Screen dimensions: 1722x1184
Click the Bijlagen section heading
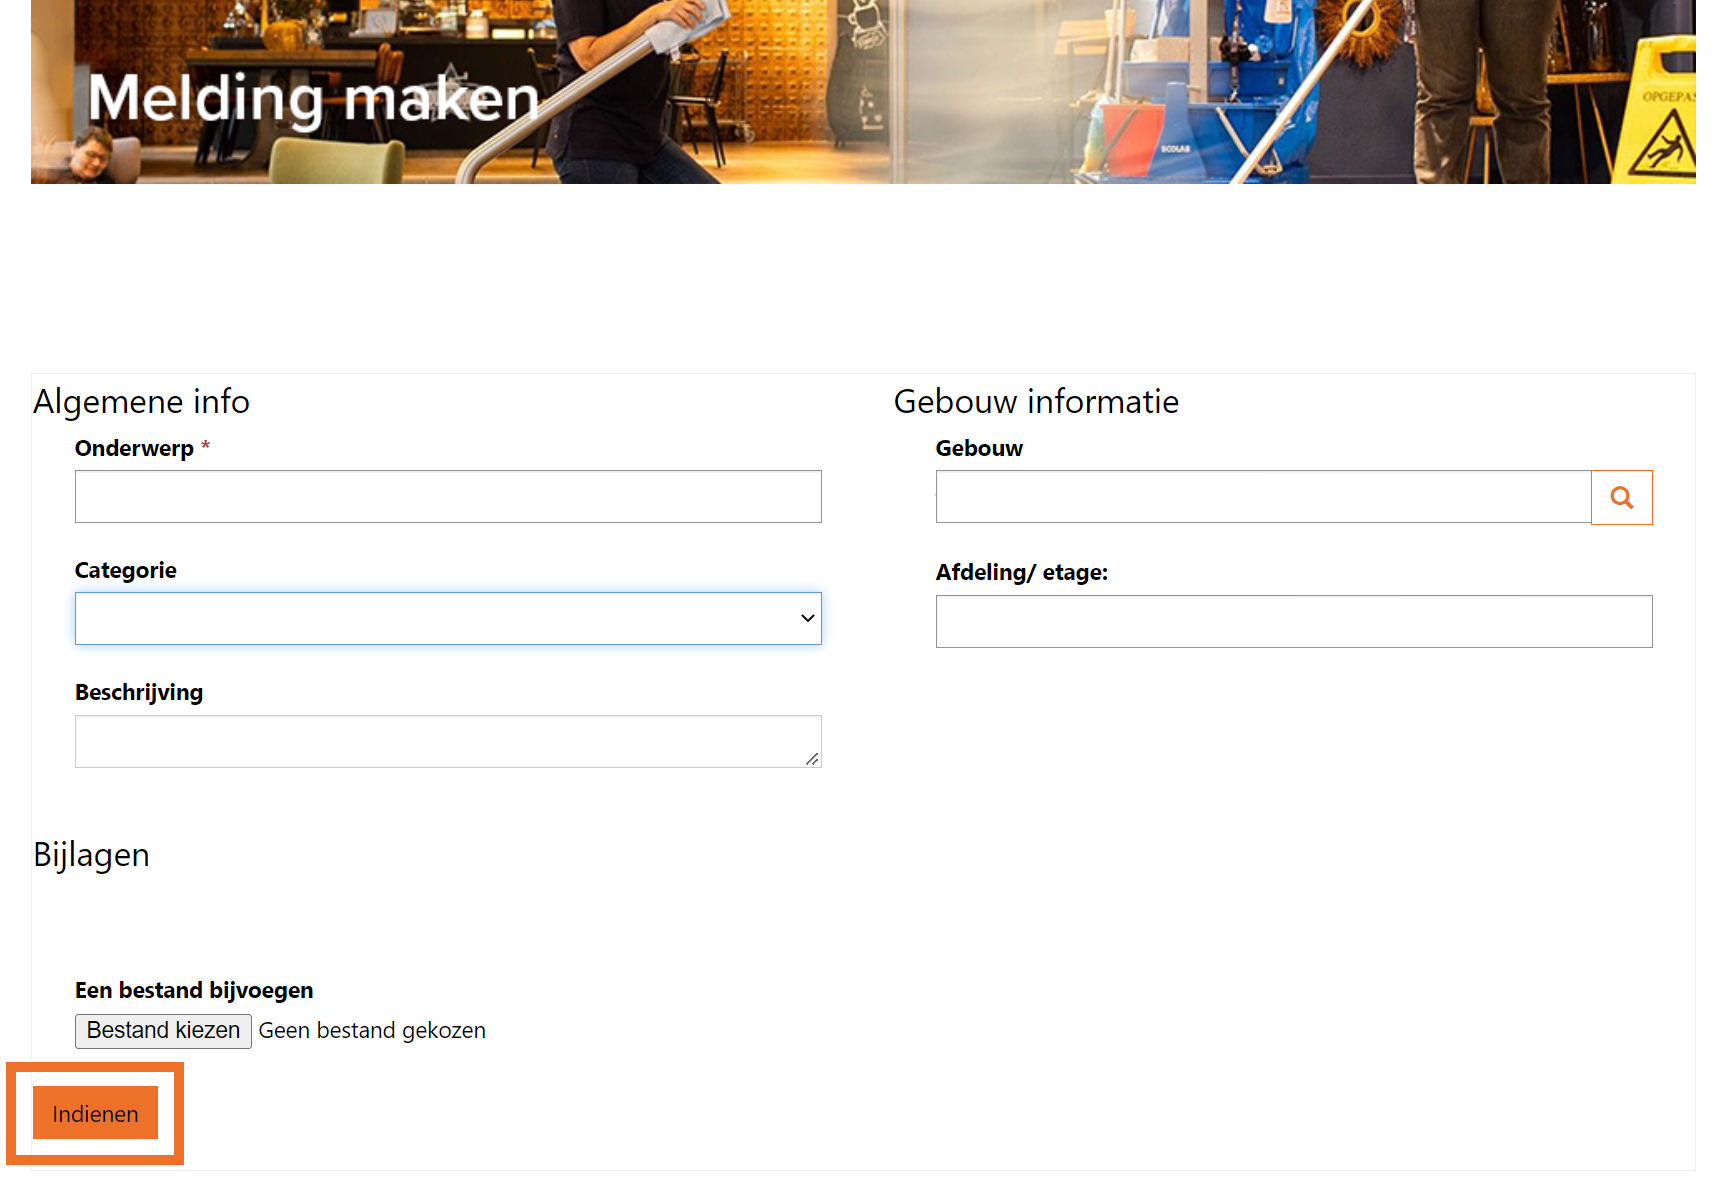tap(92, 854)
